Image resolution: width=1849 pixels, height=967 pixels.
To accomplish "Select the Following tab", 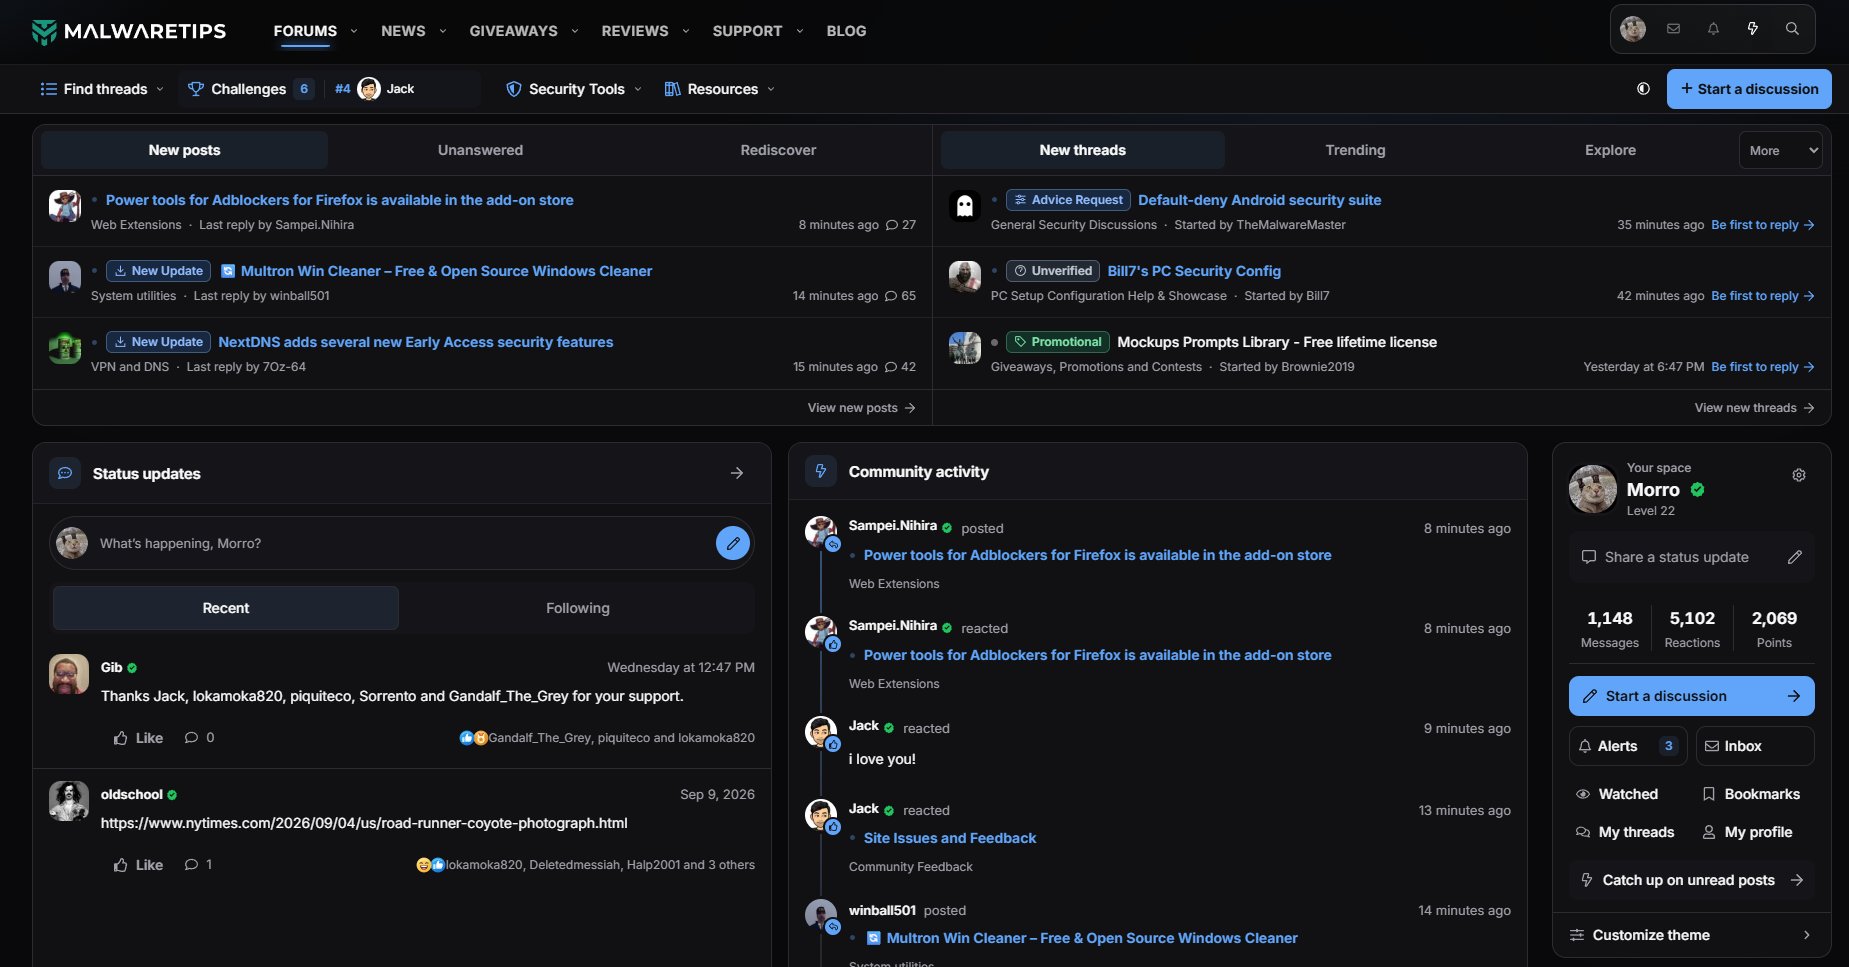I will pos(577,608).
